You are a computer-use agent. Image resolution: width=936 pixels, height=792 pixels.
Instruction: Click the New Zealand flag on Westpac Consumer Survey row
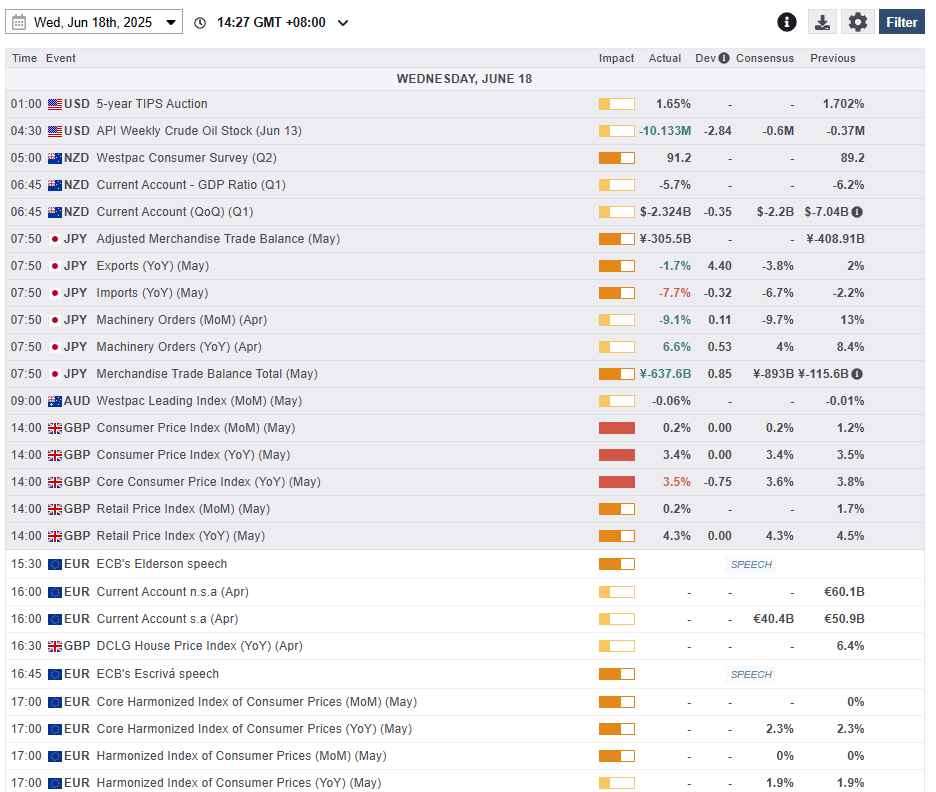[55, 158]
